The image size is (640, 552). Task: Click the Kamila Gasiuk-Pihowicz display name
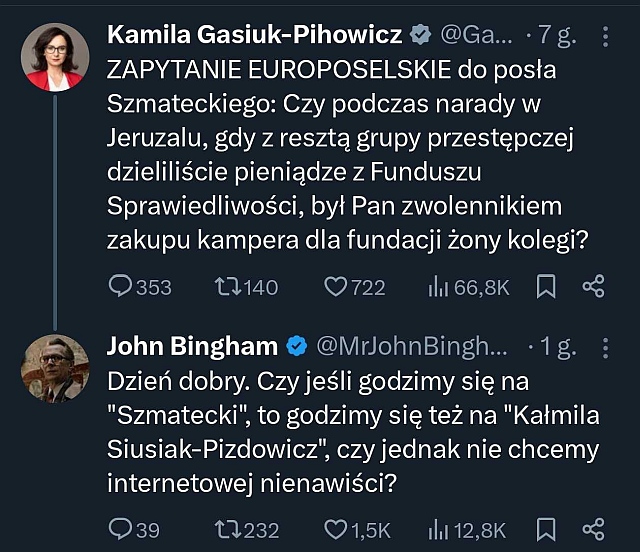click(254, 36)
